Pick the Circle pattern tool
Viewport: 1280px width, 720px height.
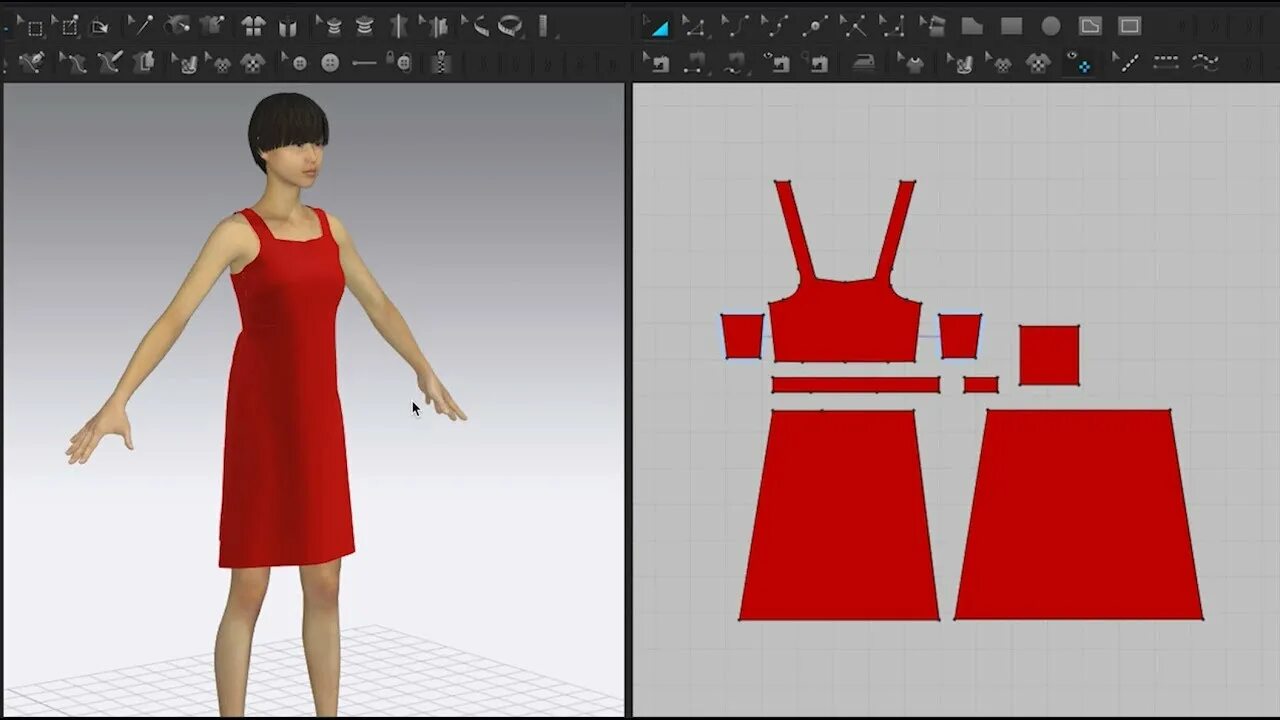tap(1050, 27)
